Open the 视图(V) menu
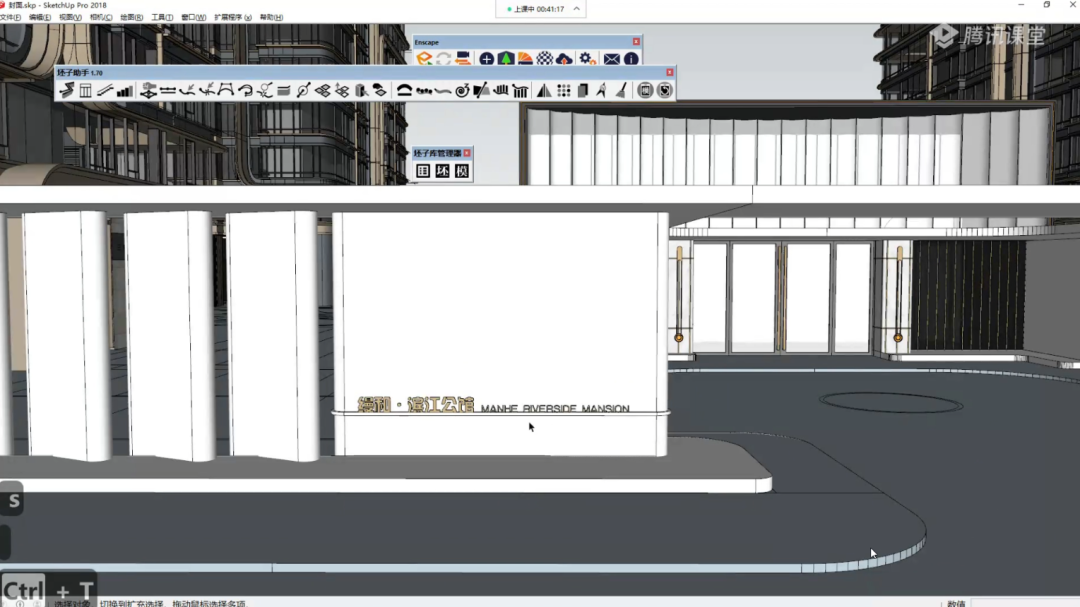1080x607 pixels. click(70, 17)
